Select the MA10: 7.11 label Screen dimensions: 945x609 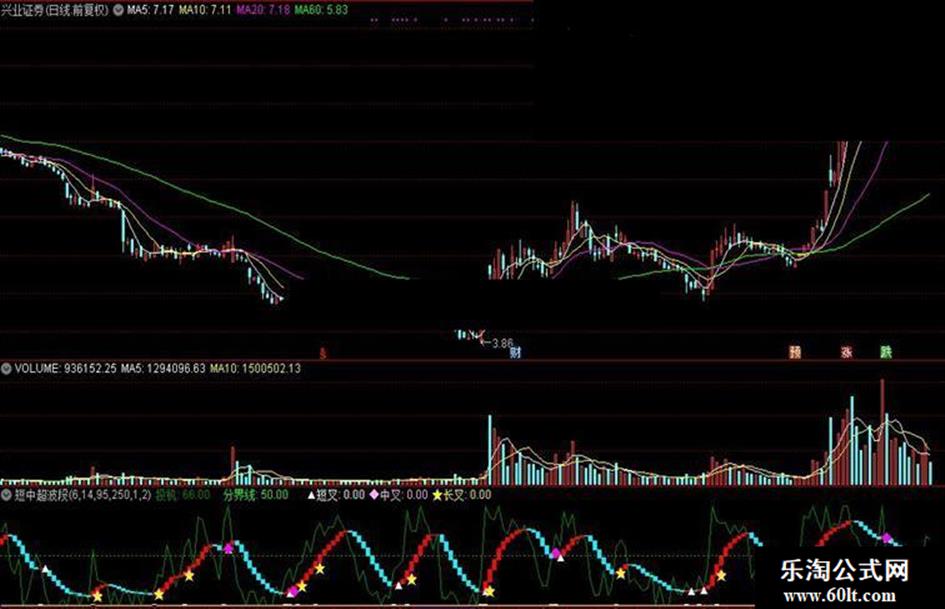pos(205,10)
